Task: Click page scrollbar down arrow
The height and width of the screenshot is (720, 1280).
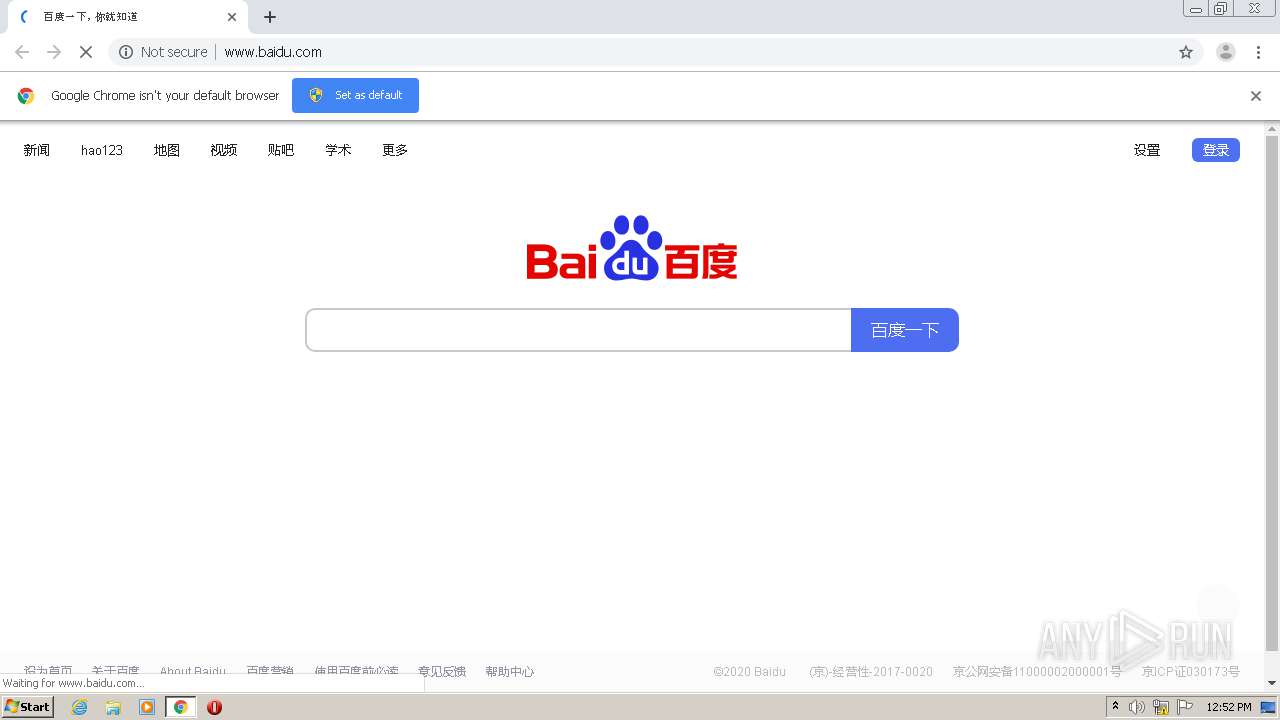Action: pos(1272,683)
